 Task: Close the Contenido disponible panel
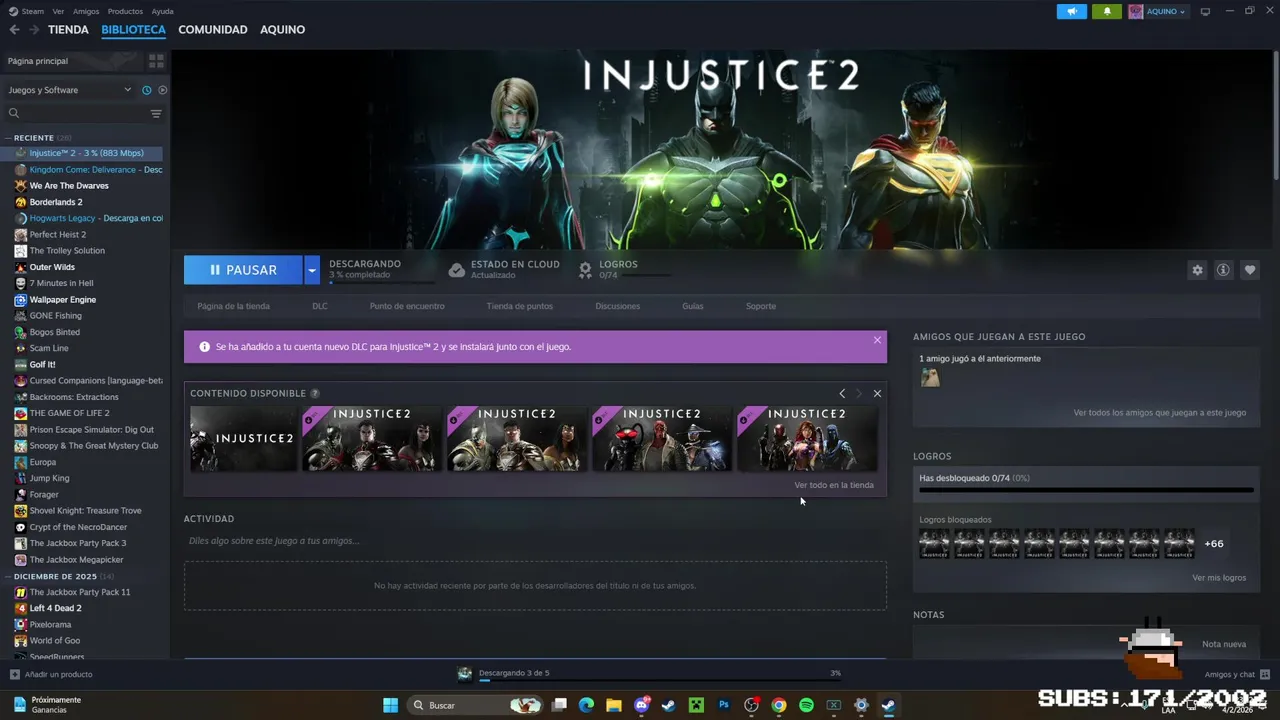(877, 393)
